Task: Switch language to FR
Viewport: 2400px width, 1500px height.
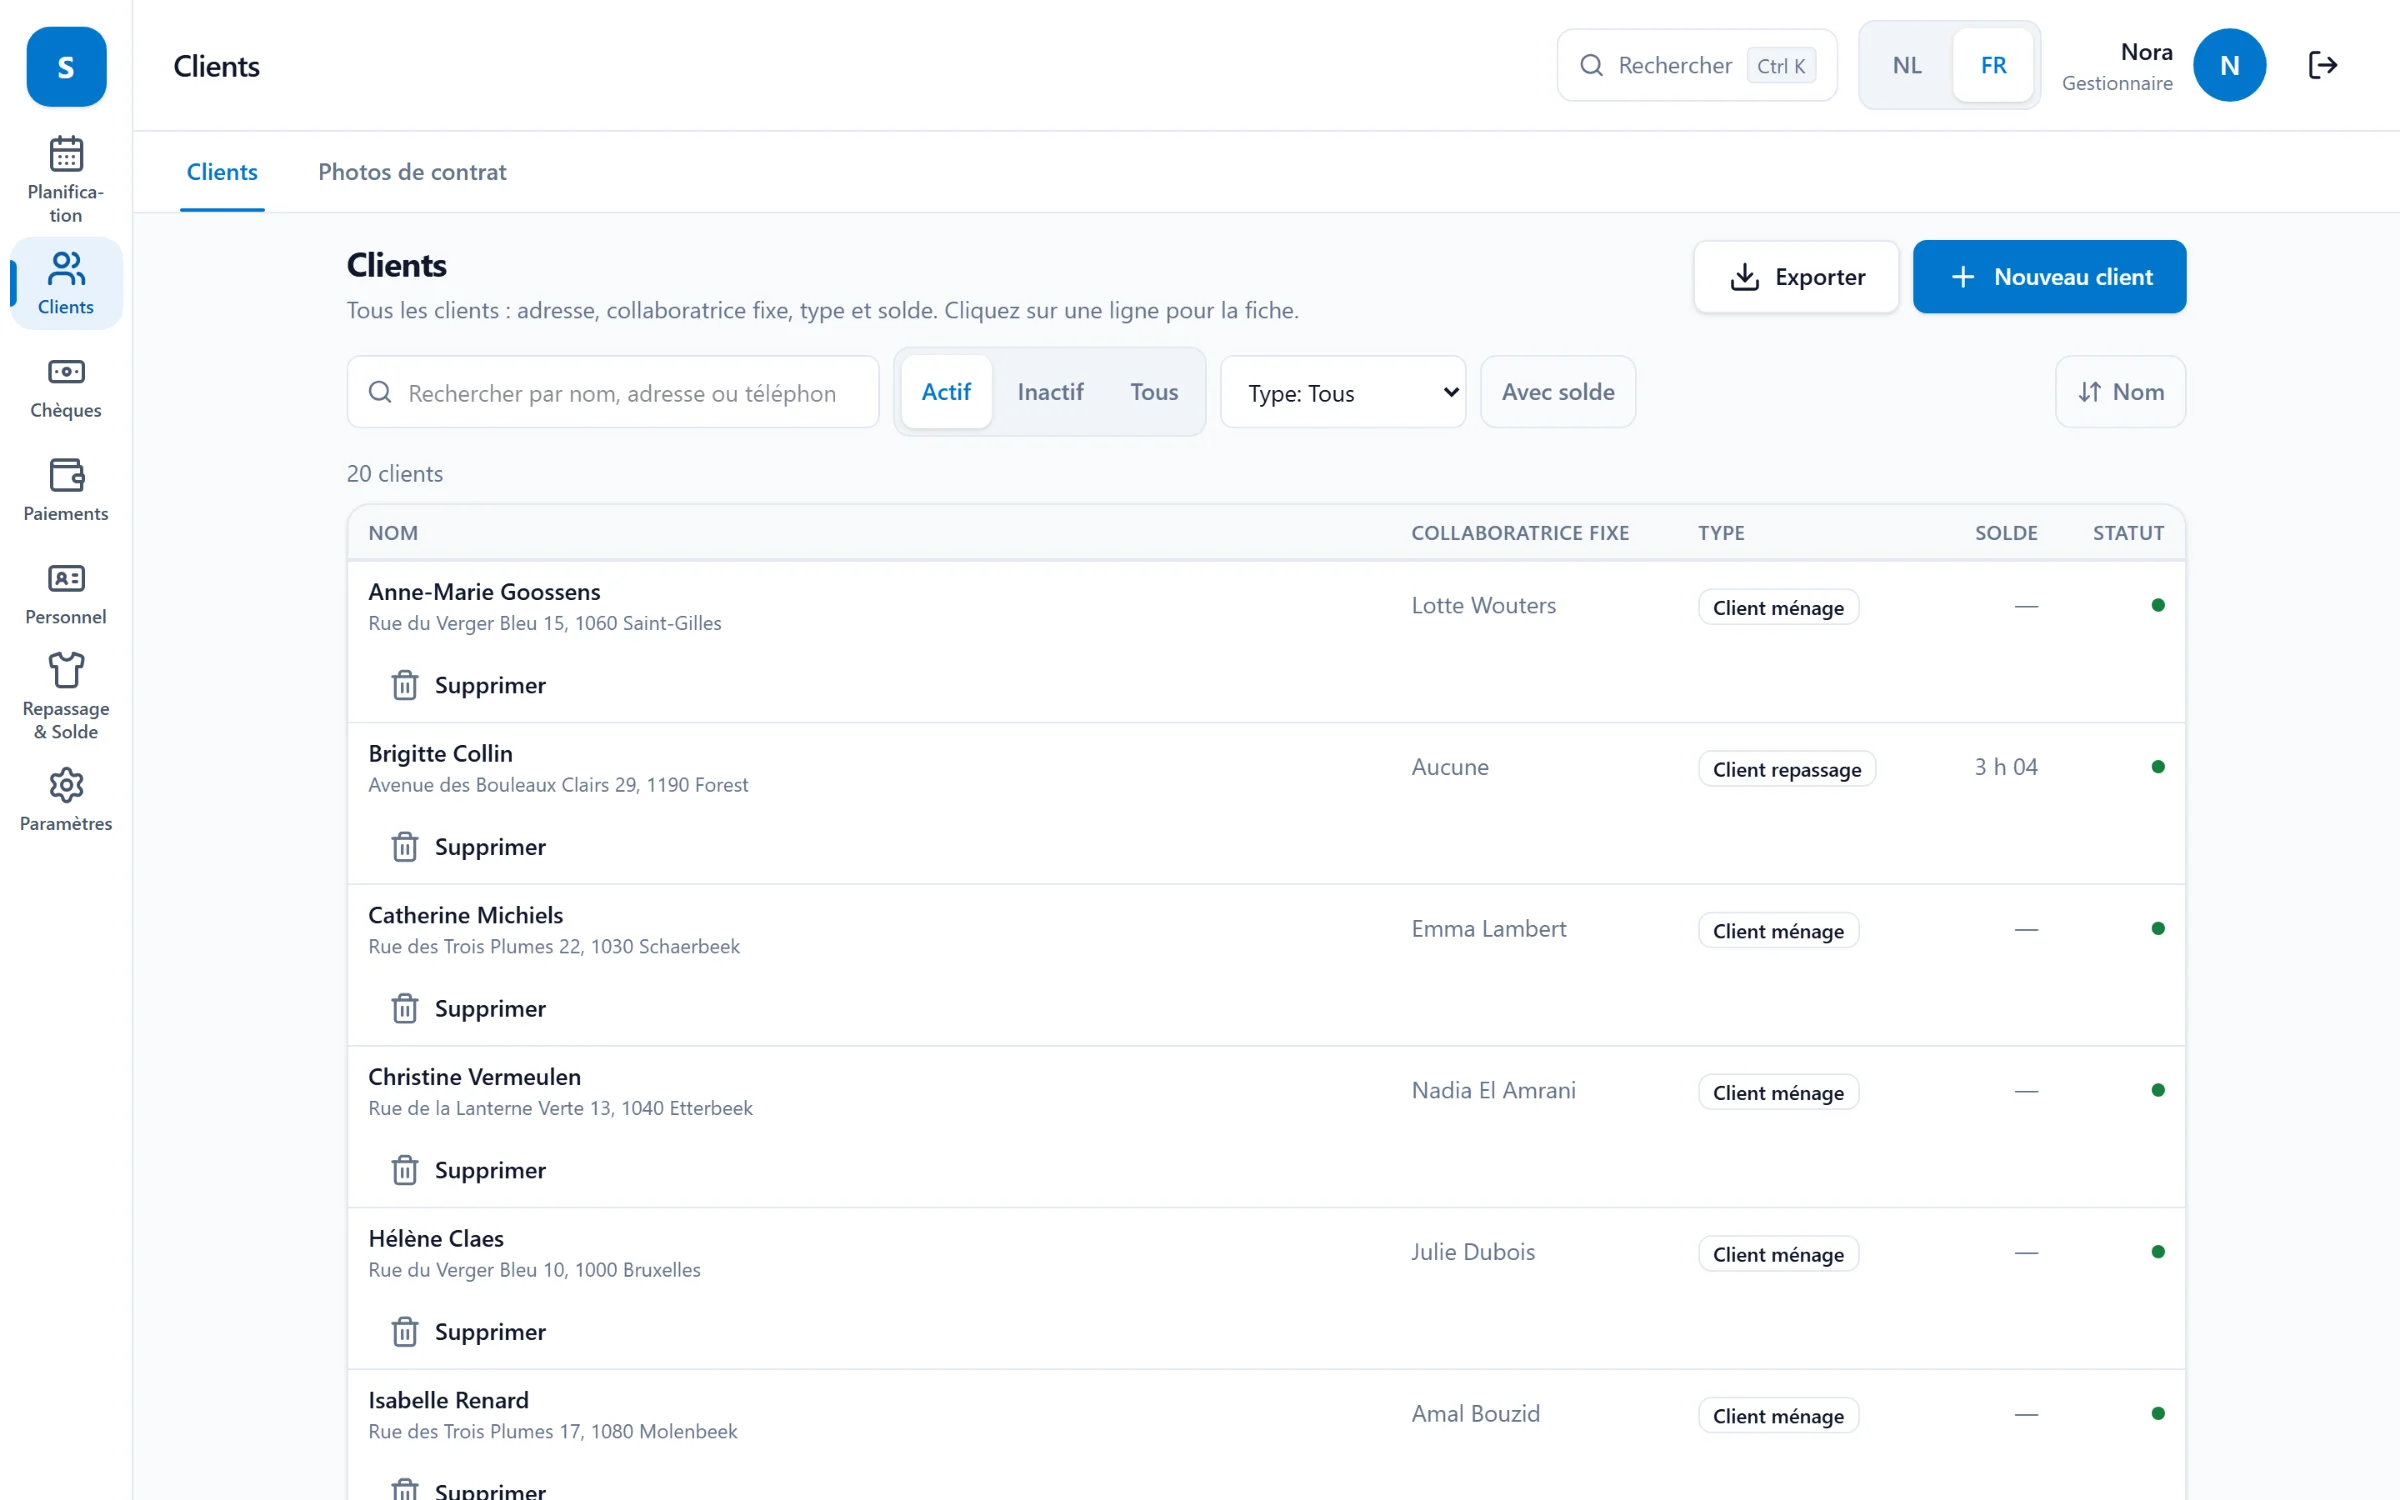Action: point(1993,65)
